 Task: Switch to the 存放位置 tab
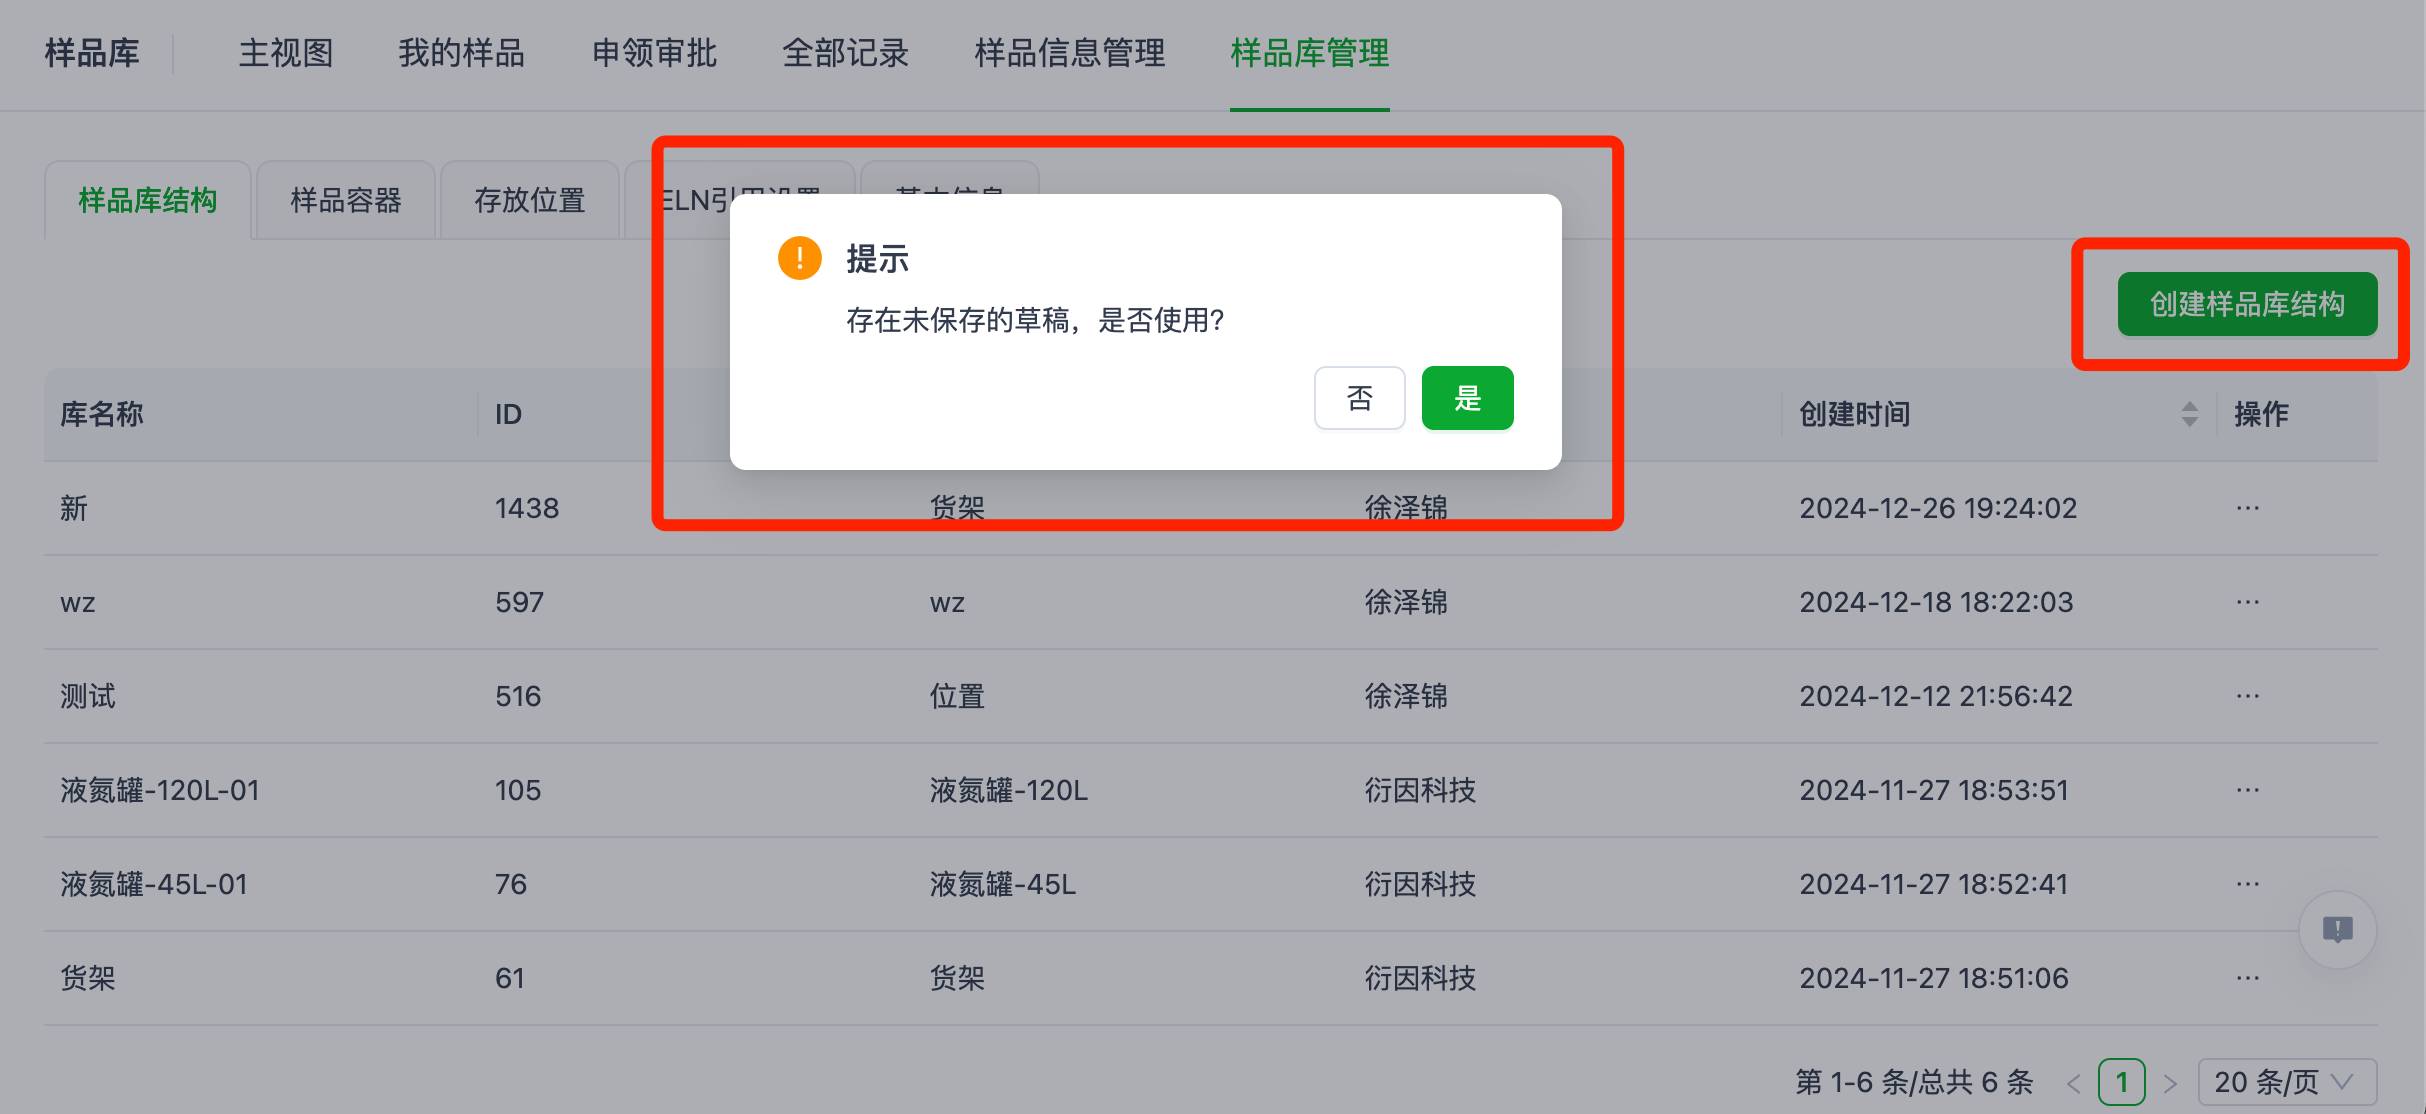(x=530, y=200)
